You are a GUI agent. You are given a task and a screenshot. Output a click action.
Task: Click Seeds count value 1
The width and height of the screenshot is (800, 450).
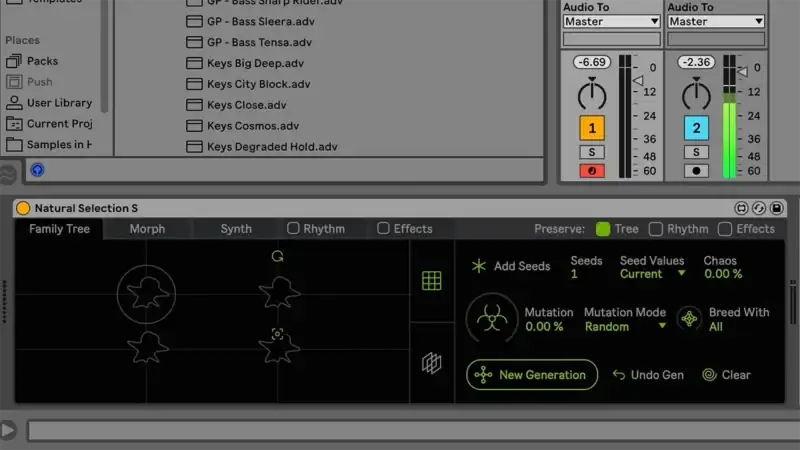pos(574,274)
